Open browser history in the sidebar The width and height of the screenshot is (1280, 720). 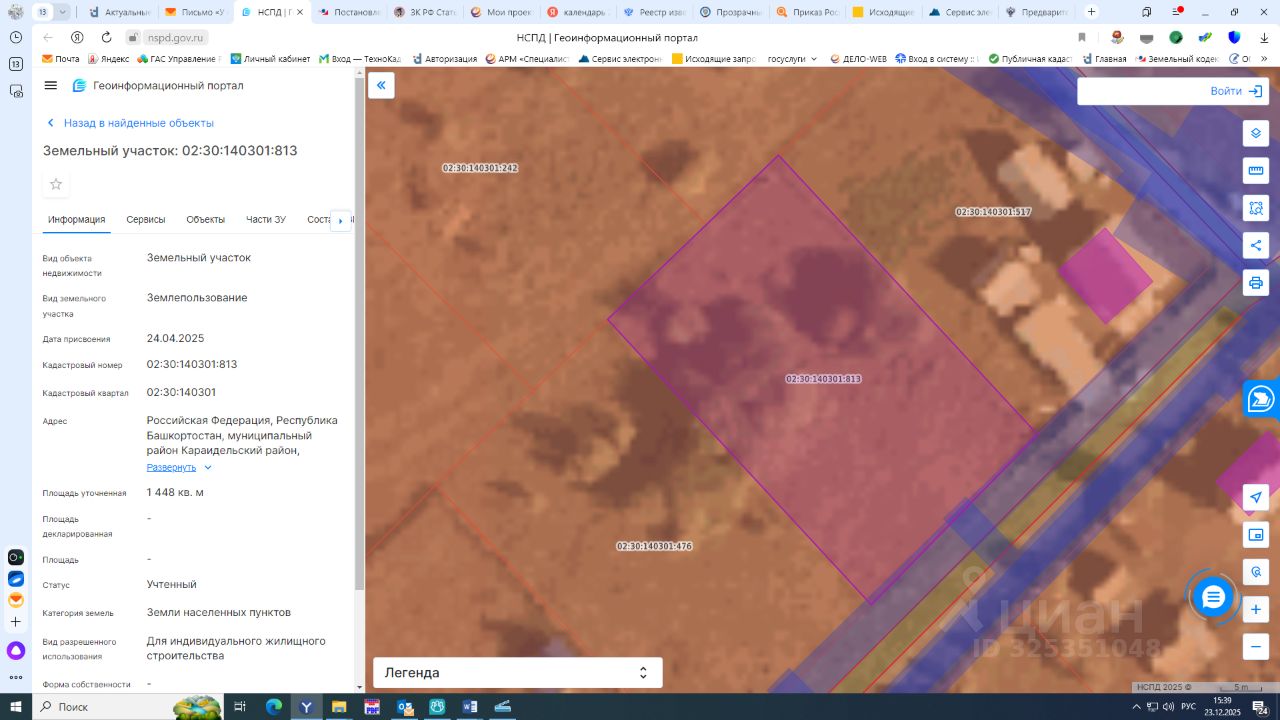16,37
